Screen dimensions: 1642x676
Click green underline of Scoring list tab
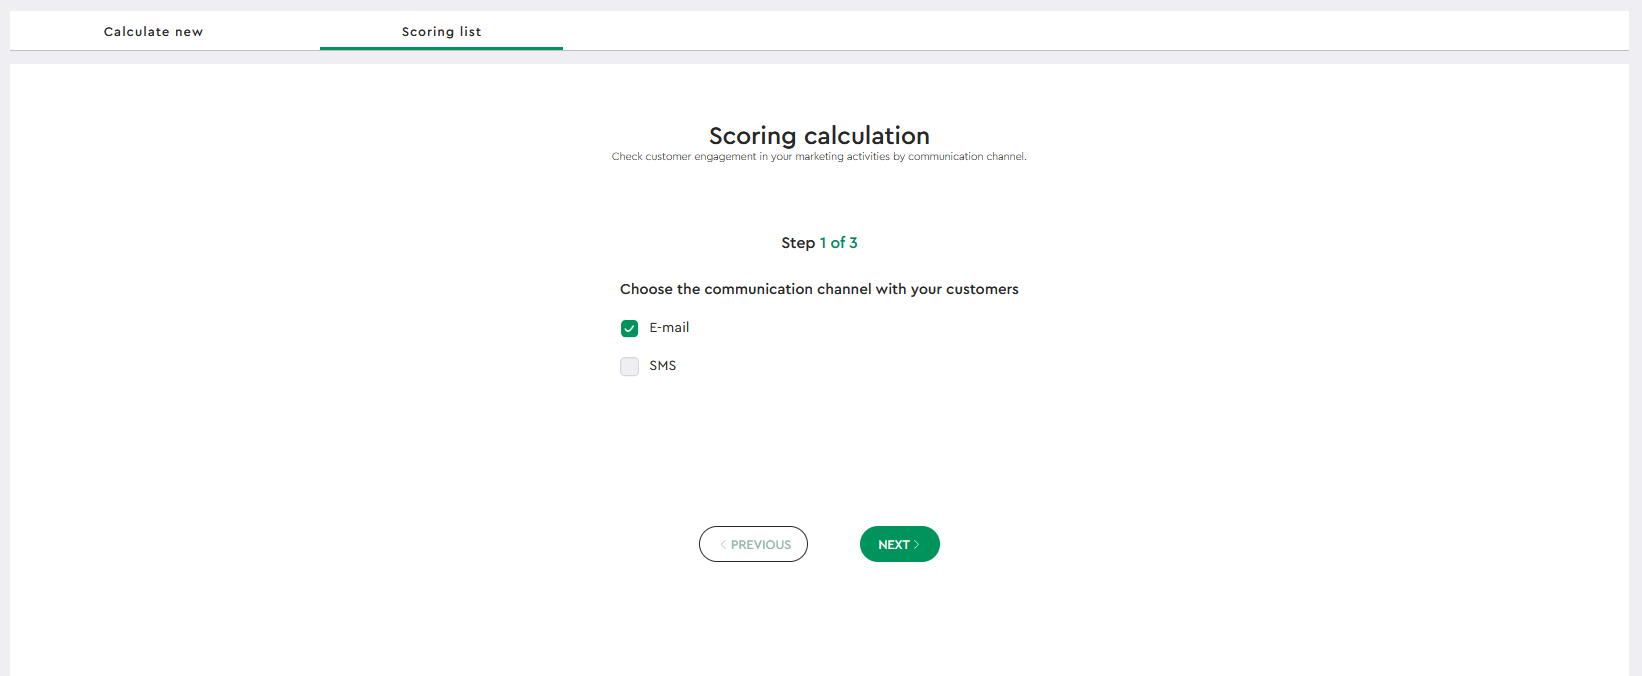441,48
